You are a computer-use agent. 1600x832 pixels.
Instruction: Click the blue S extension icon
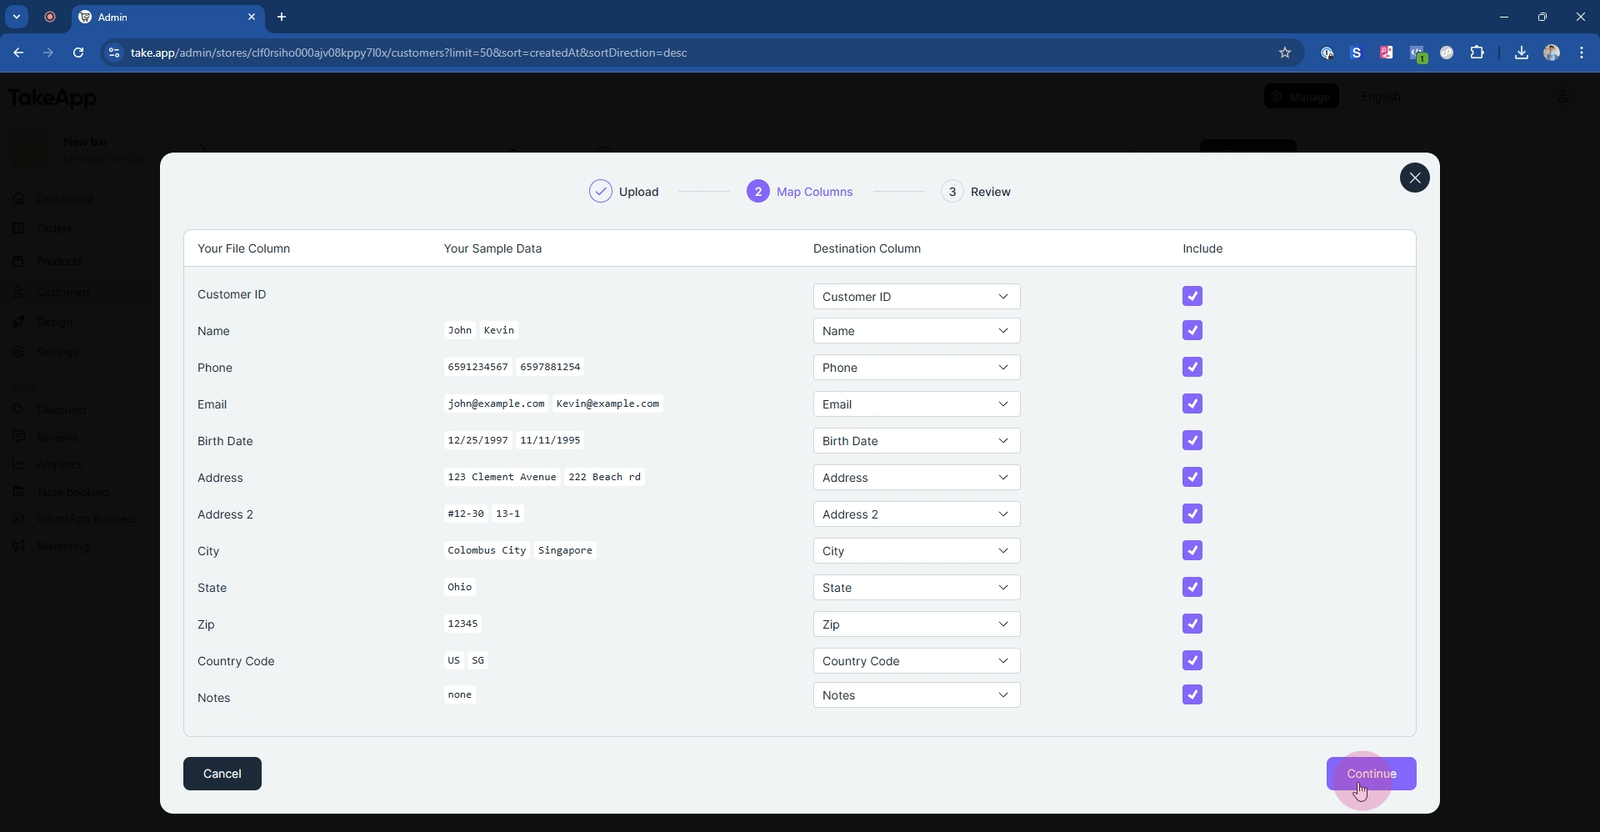1356,52
